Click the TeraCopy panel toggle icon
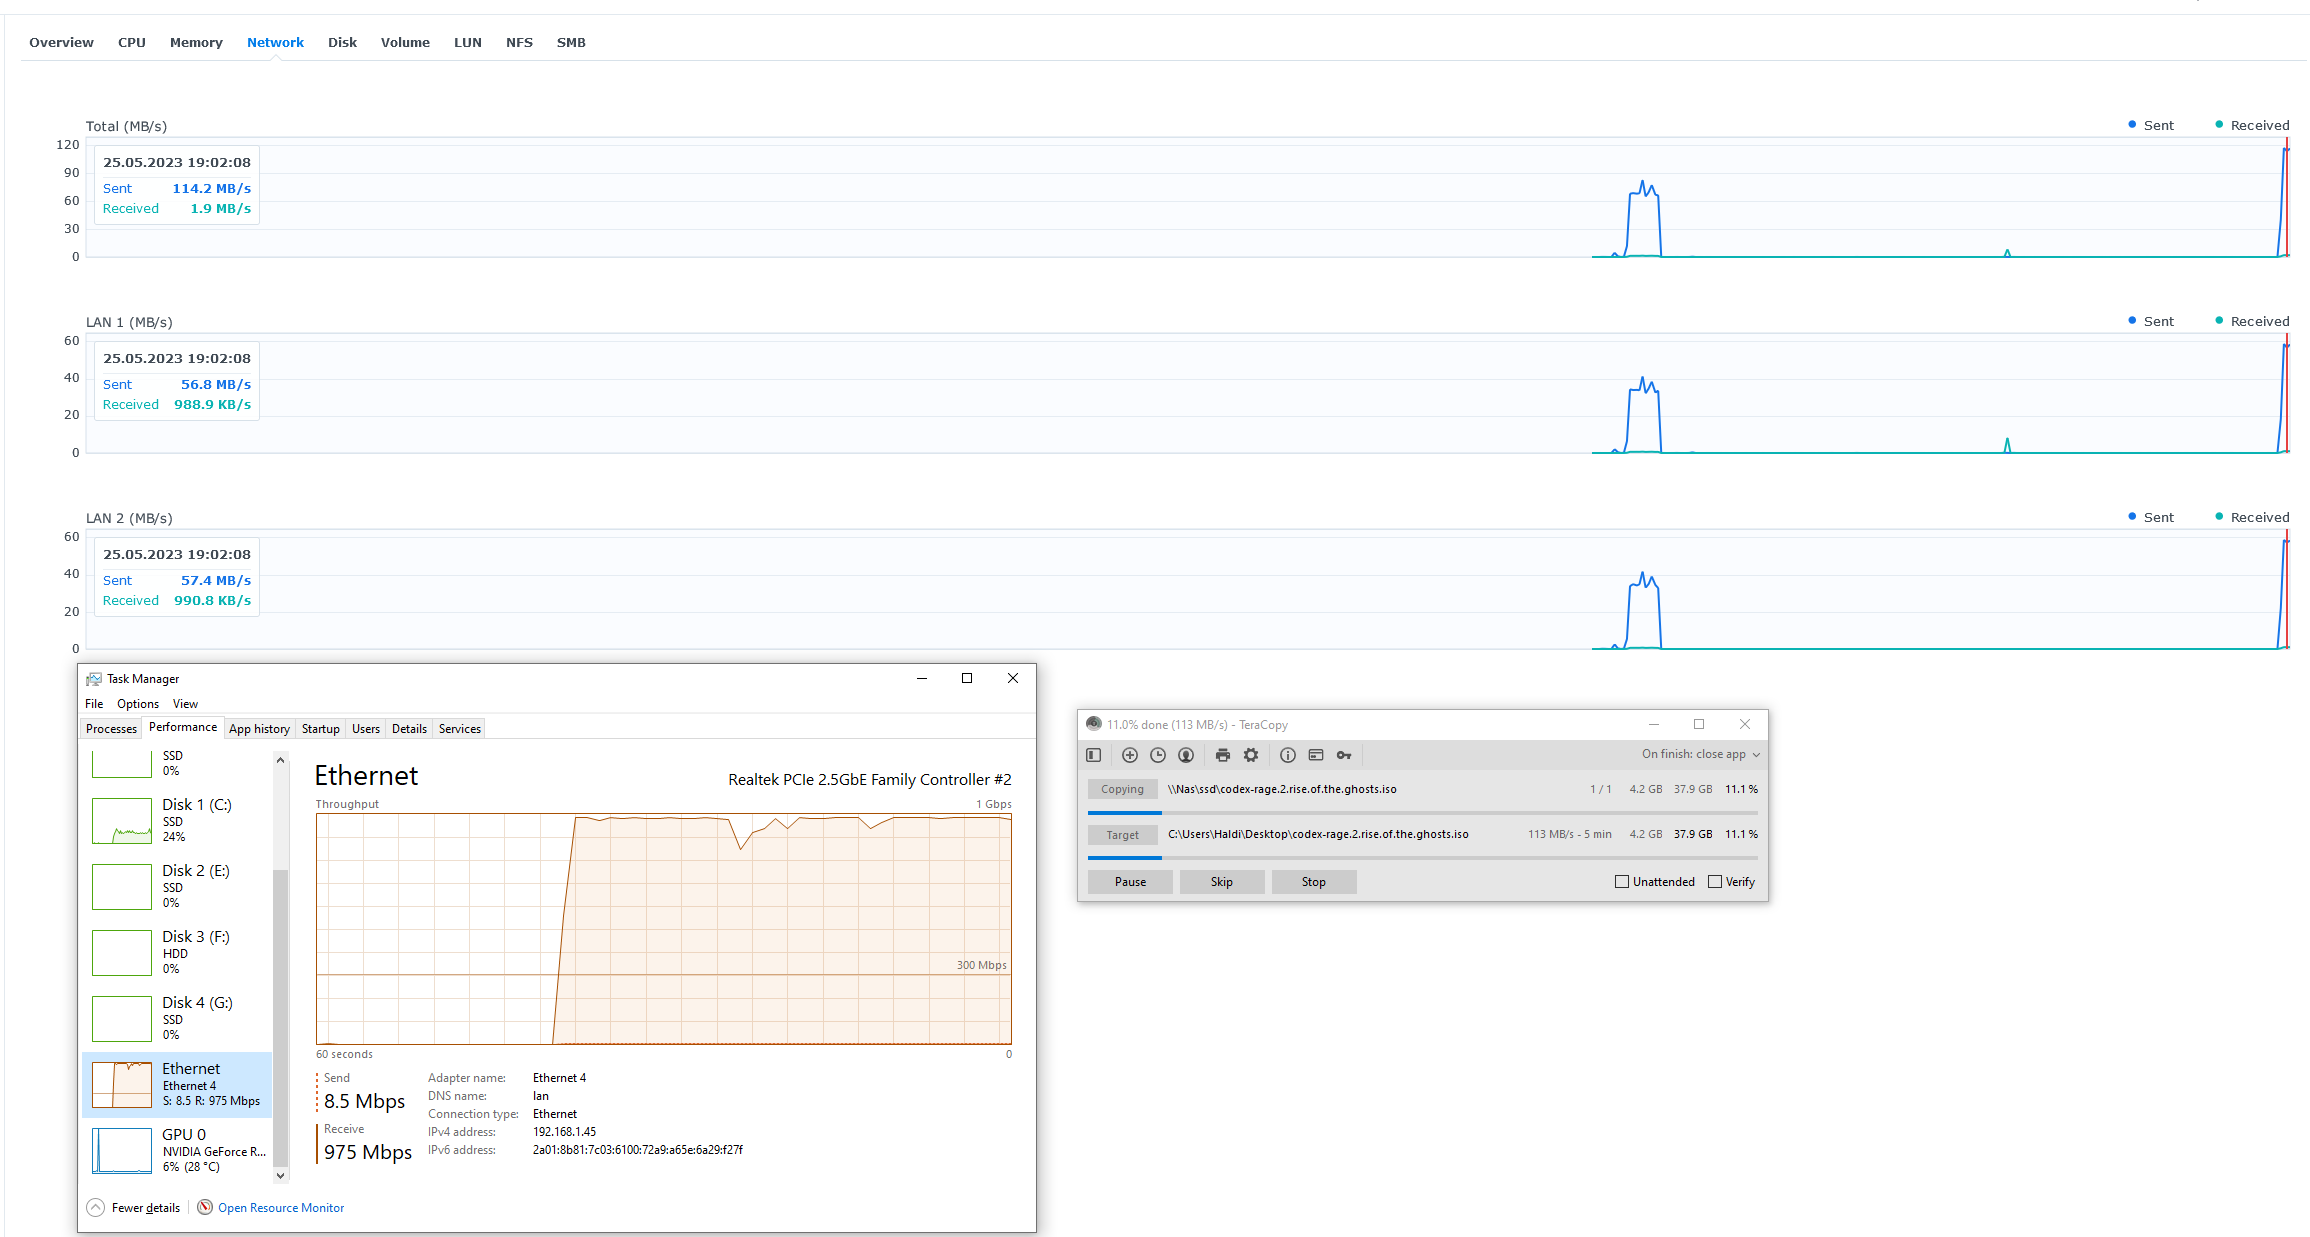2310x1237 pixels. [1094, 755]
